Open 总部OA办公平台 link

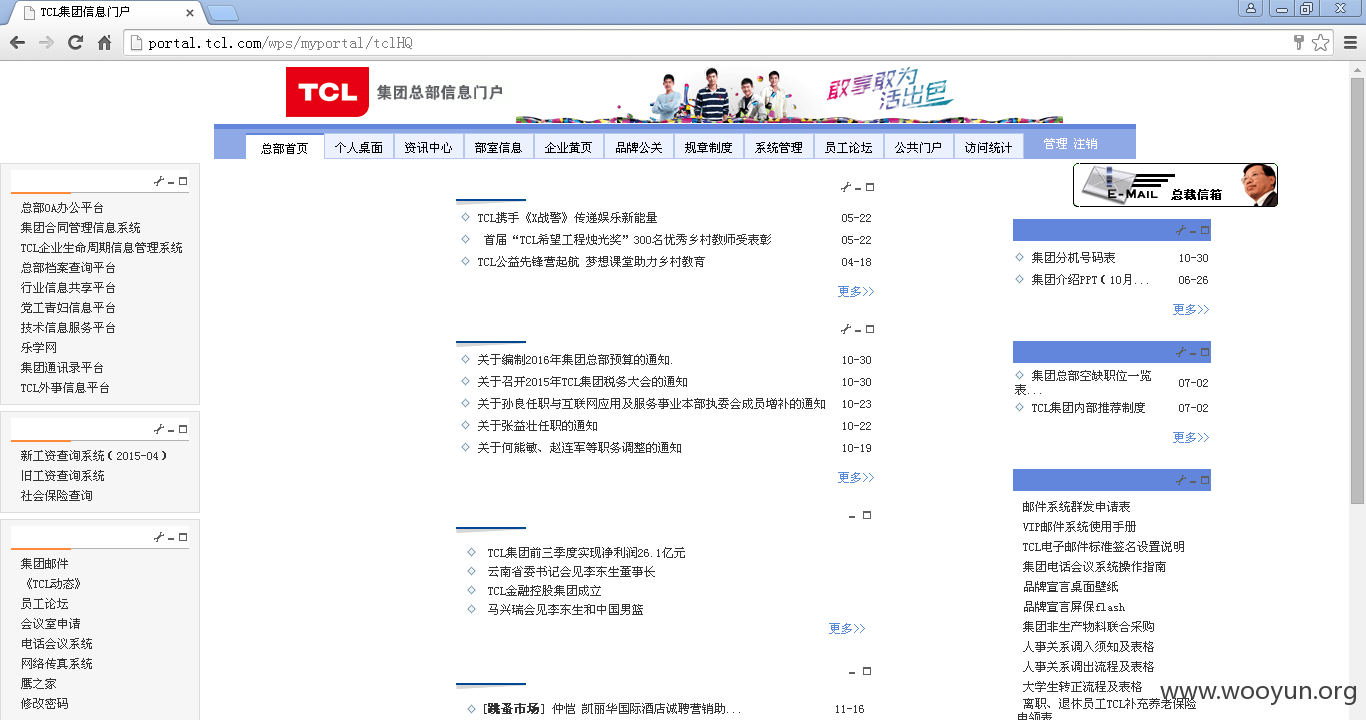pos(62,208)
